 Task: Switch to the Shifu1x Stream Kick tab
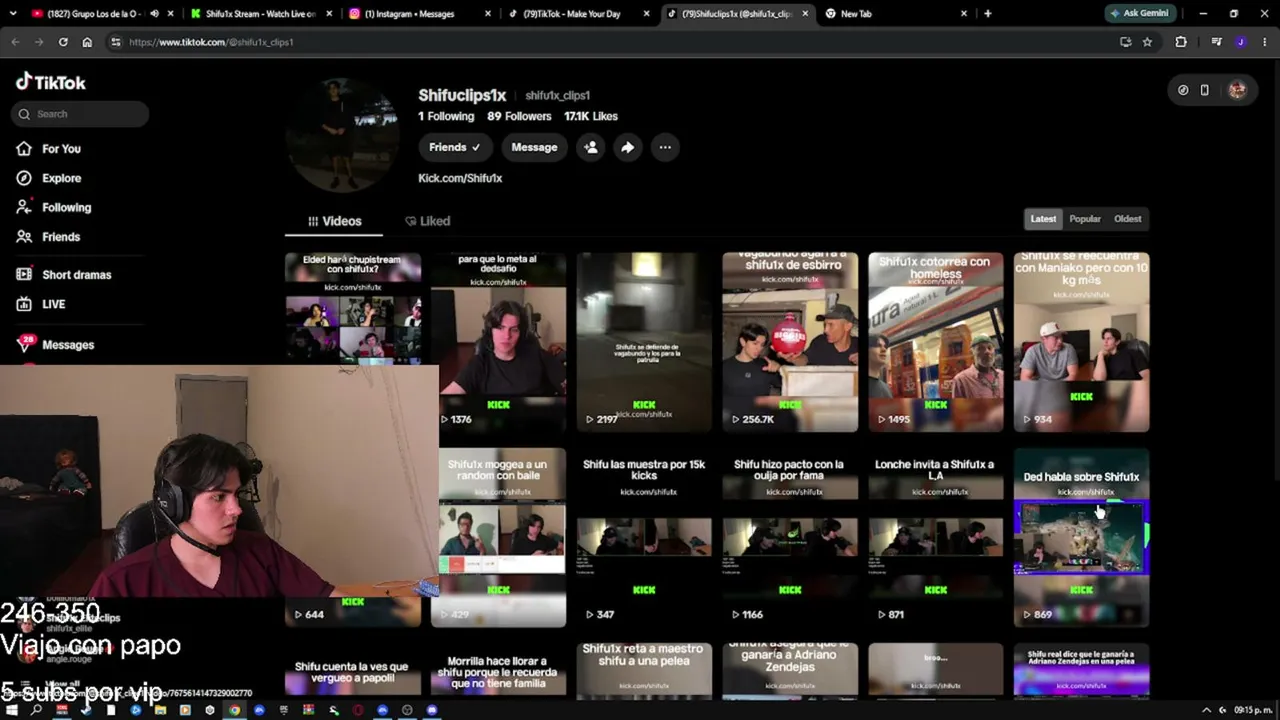click(x=261, y=14)
